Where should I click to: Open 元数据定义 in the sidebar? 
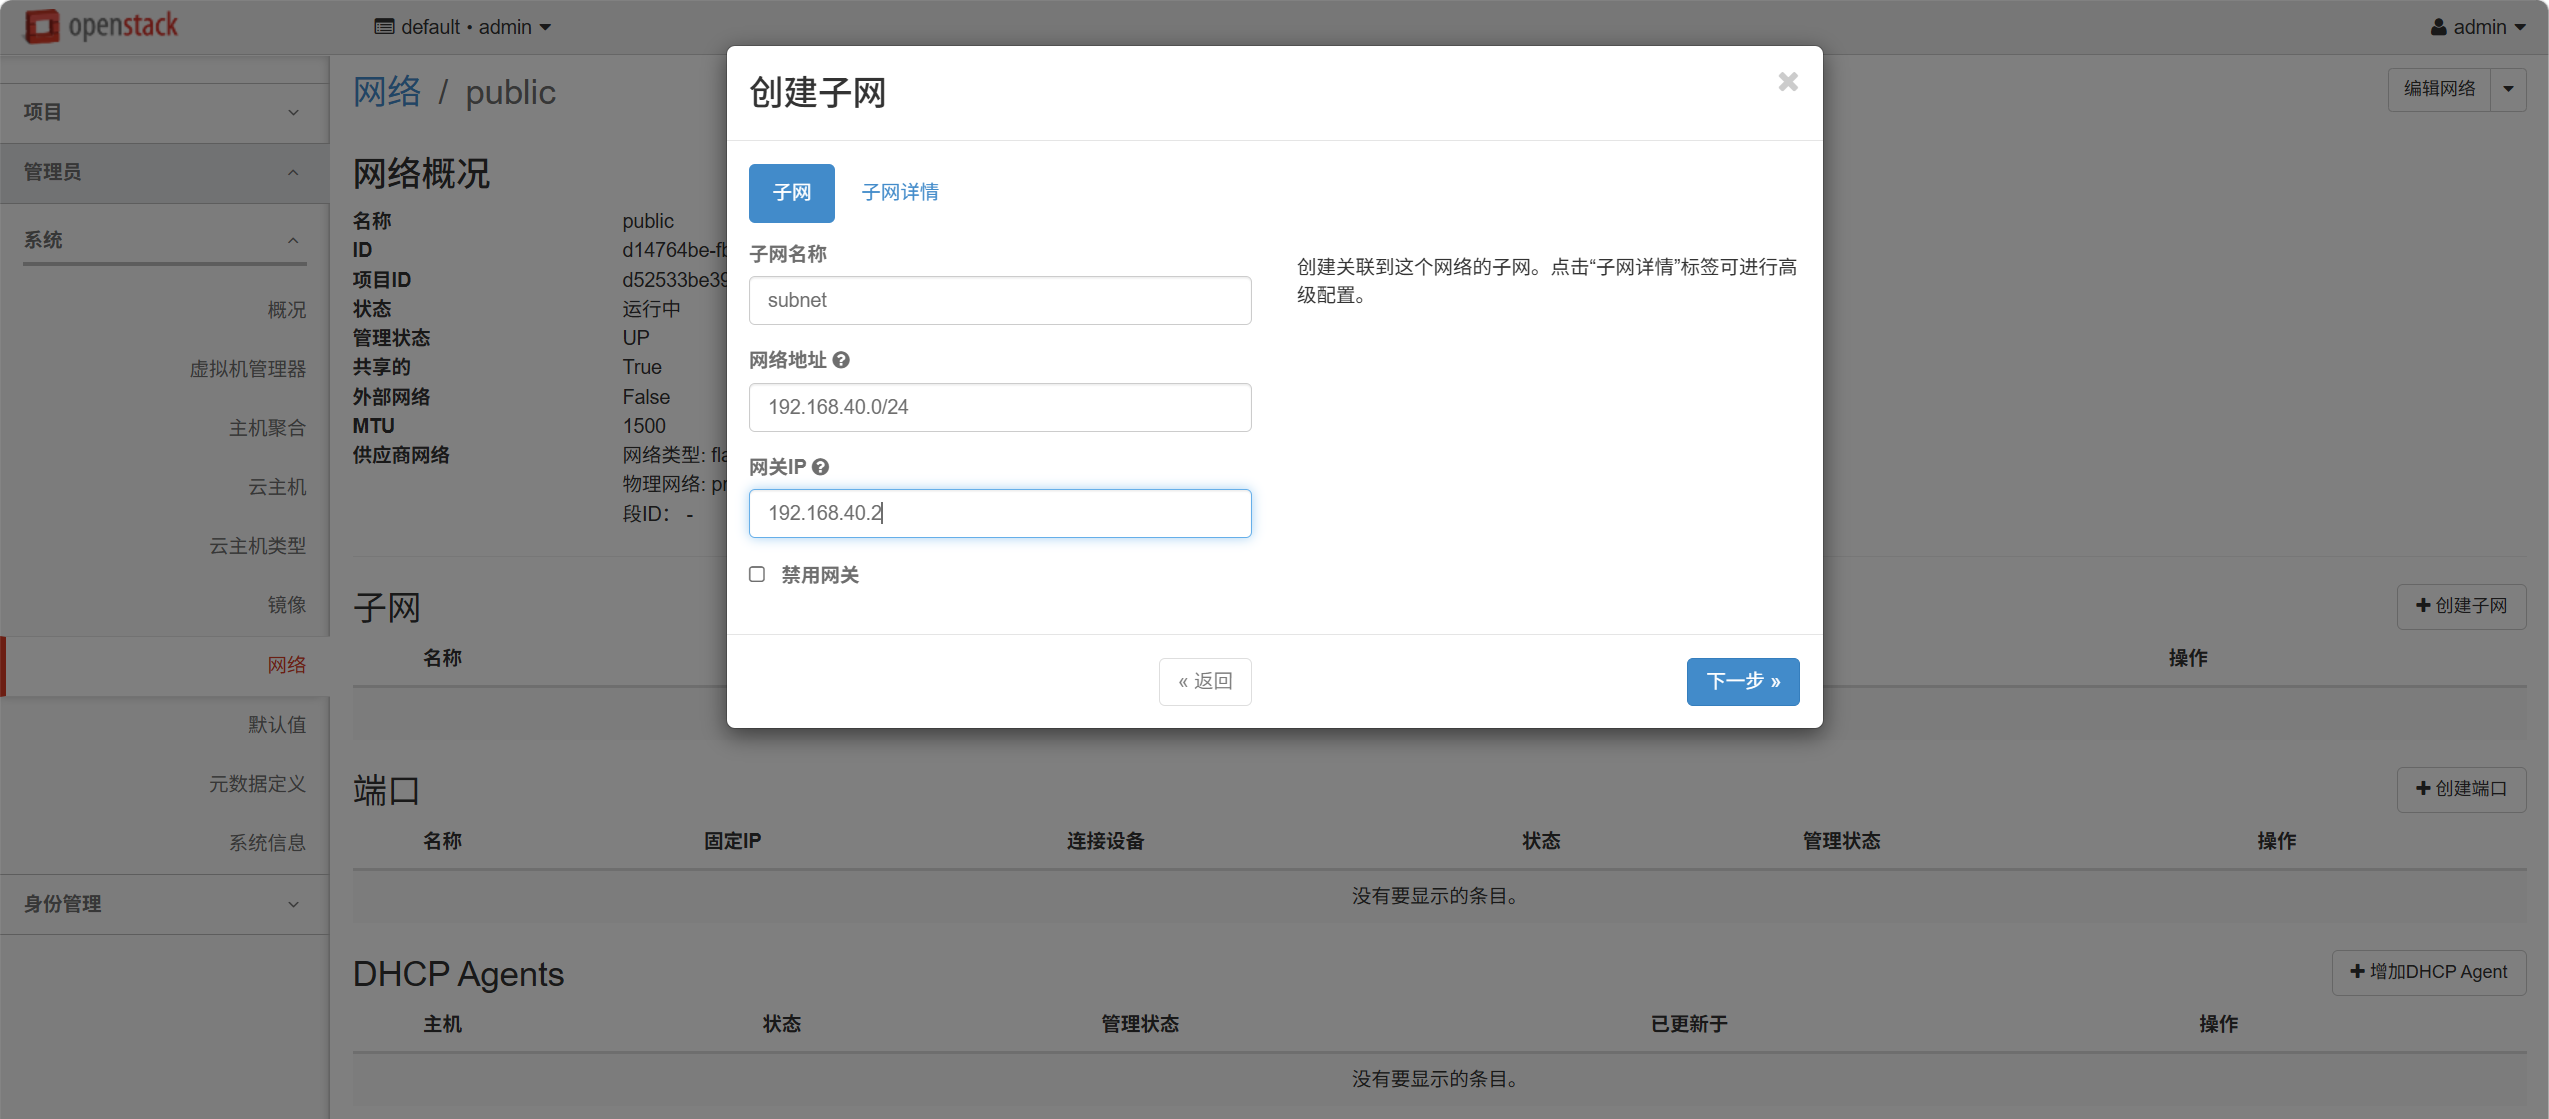click(x=257, y=784)
